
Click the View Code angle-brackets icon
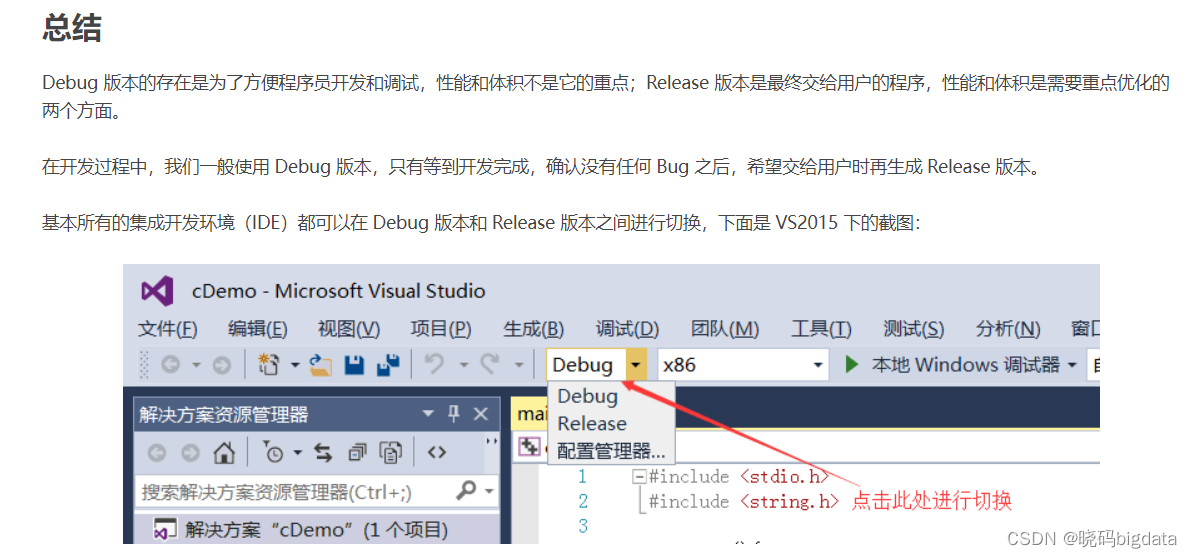pyautogui.click(x=436, y=453)
